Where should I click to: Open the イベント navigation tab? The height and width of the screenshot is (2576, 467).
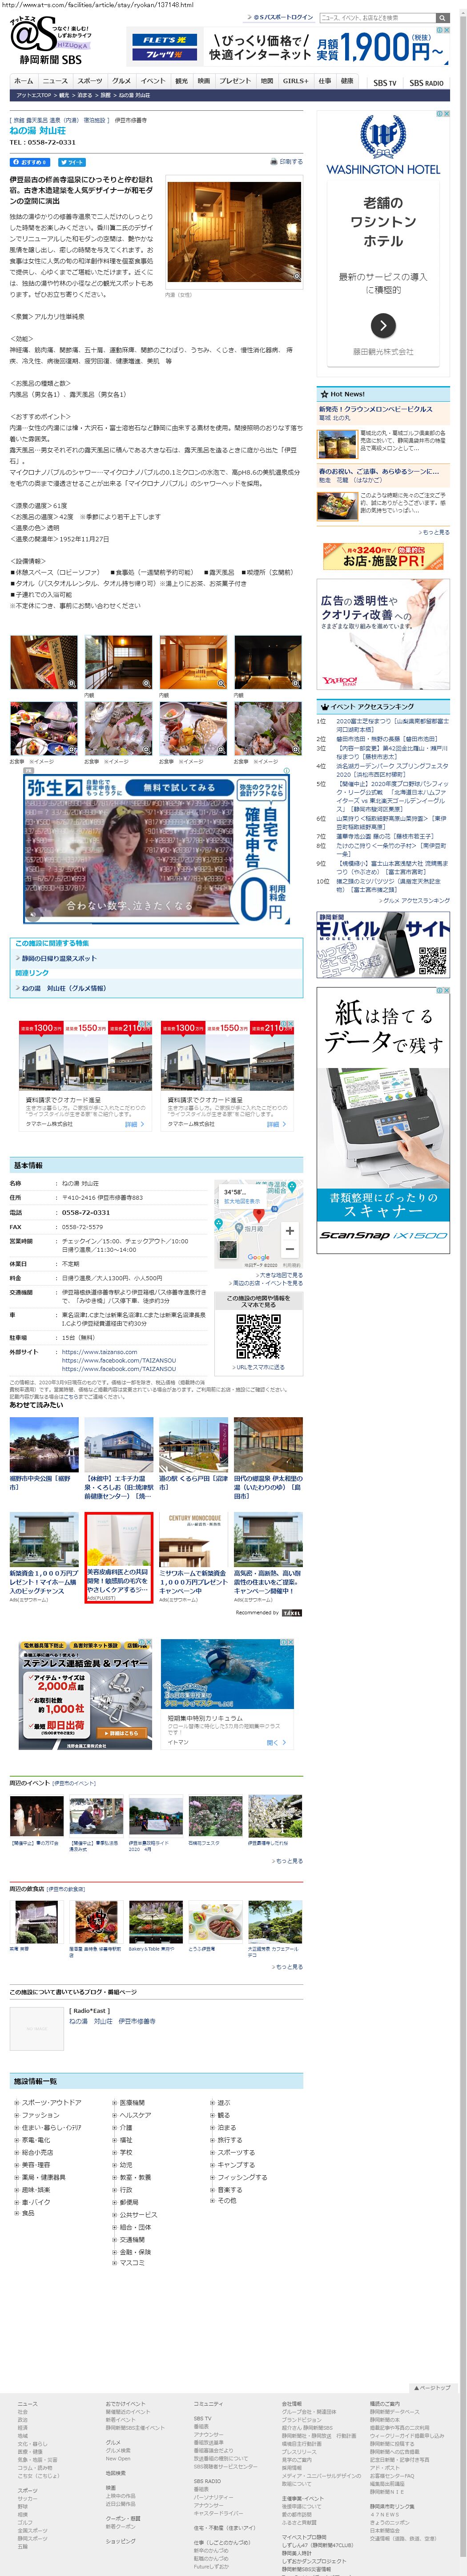[152, 81]
